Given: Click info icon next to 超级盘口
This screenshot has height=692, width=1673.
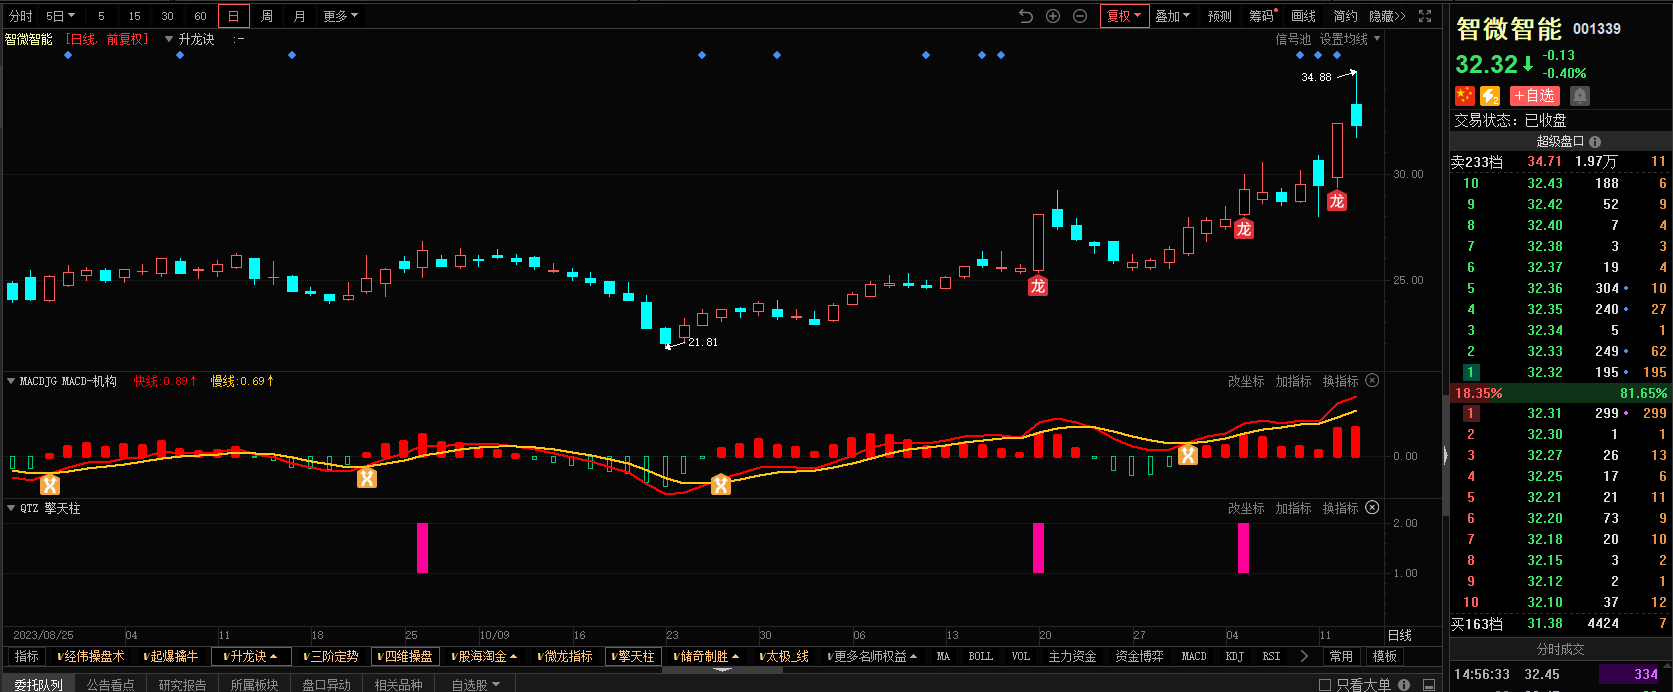Looking at the screenshot, I should (1595, 142).
